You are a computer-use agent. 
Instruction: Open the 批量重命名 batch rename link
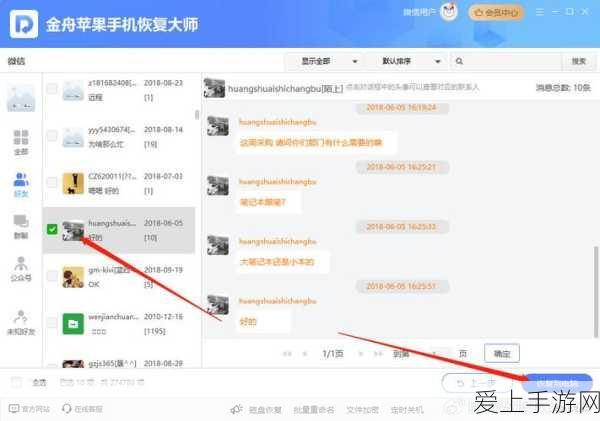click(x=314, y=410)
